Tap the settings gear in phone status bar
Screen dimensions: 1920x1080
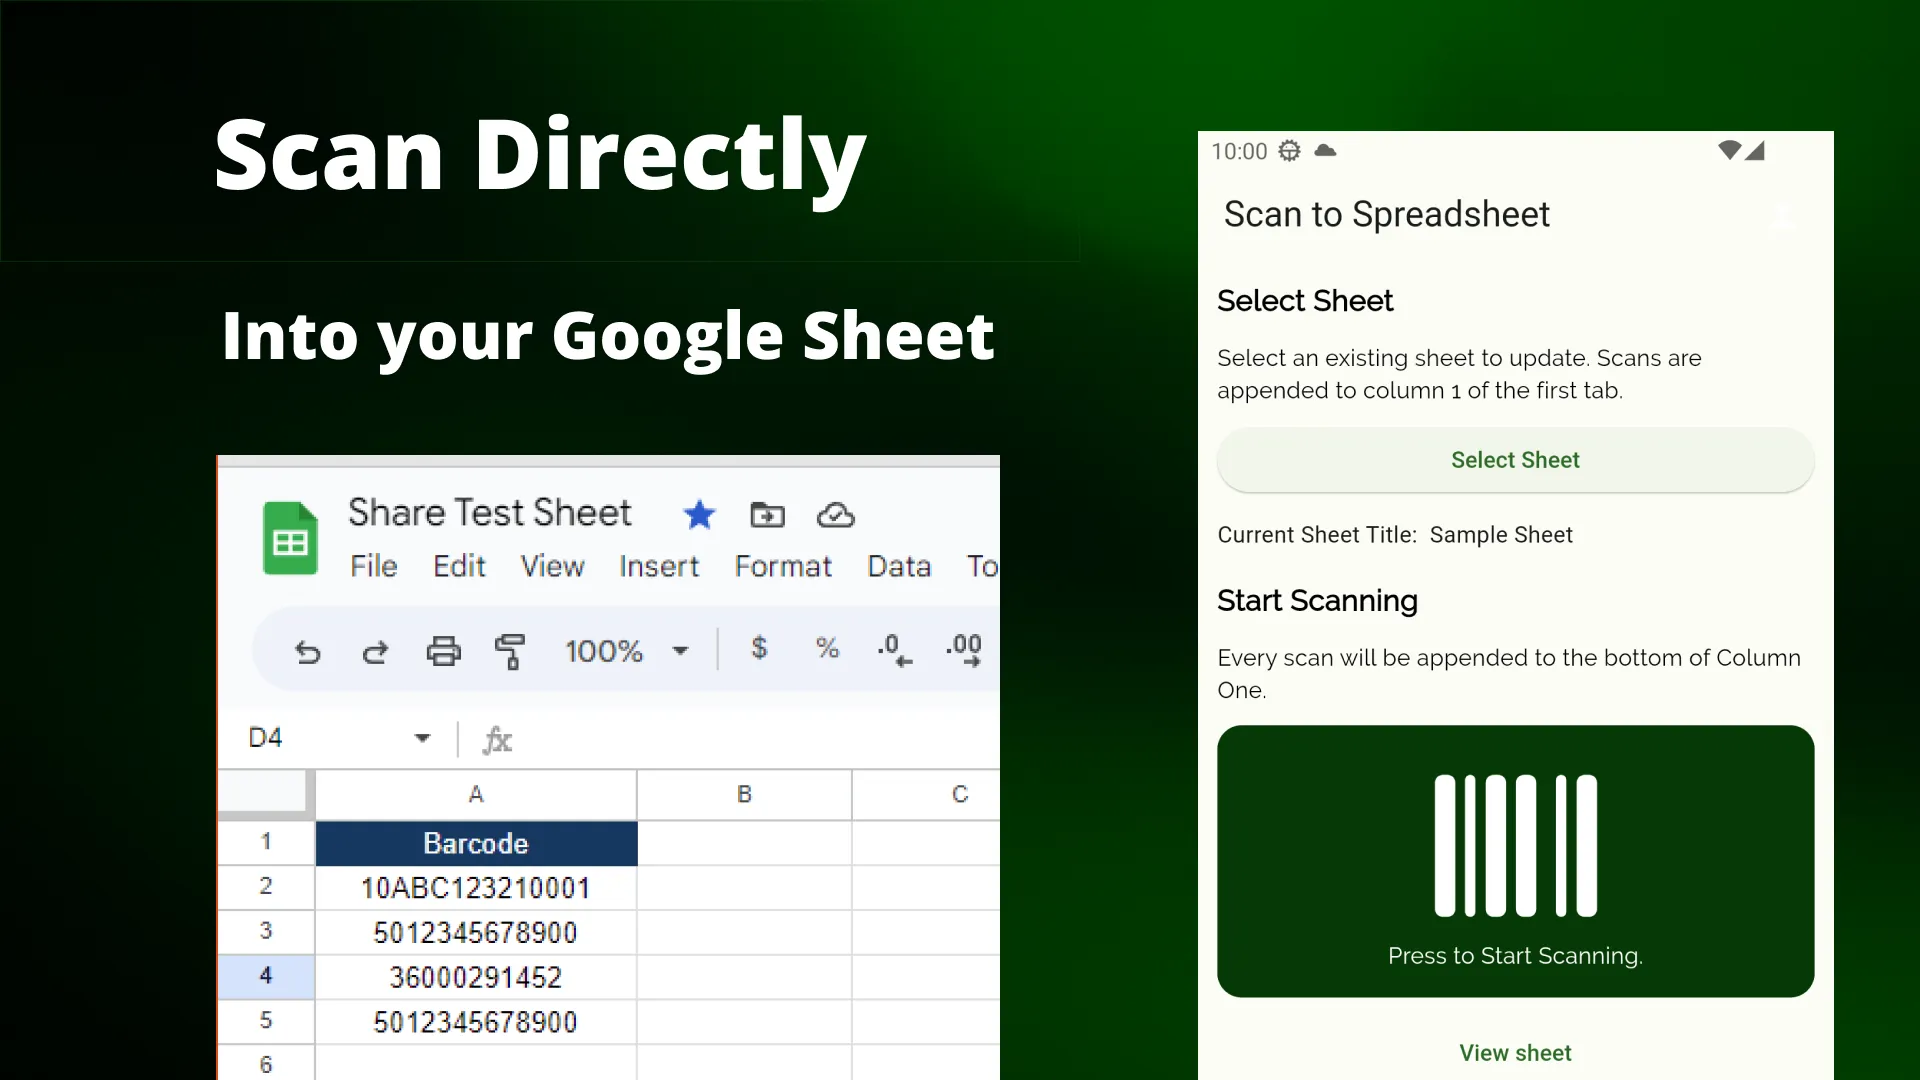1290,151
